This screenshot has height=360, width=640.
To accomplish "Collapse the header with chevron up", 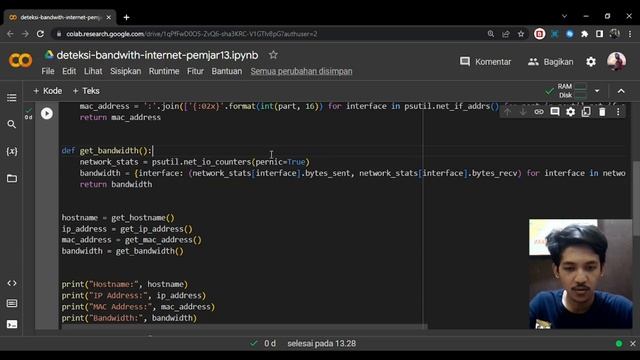I will 621,91.
